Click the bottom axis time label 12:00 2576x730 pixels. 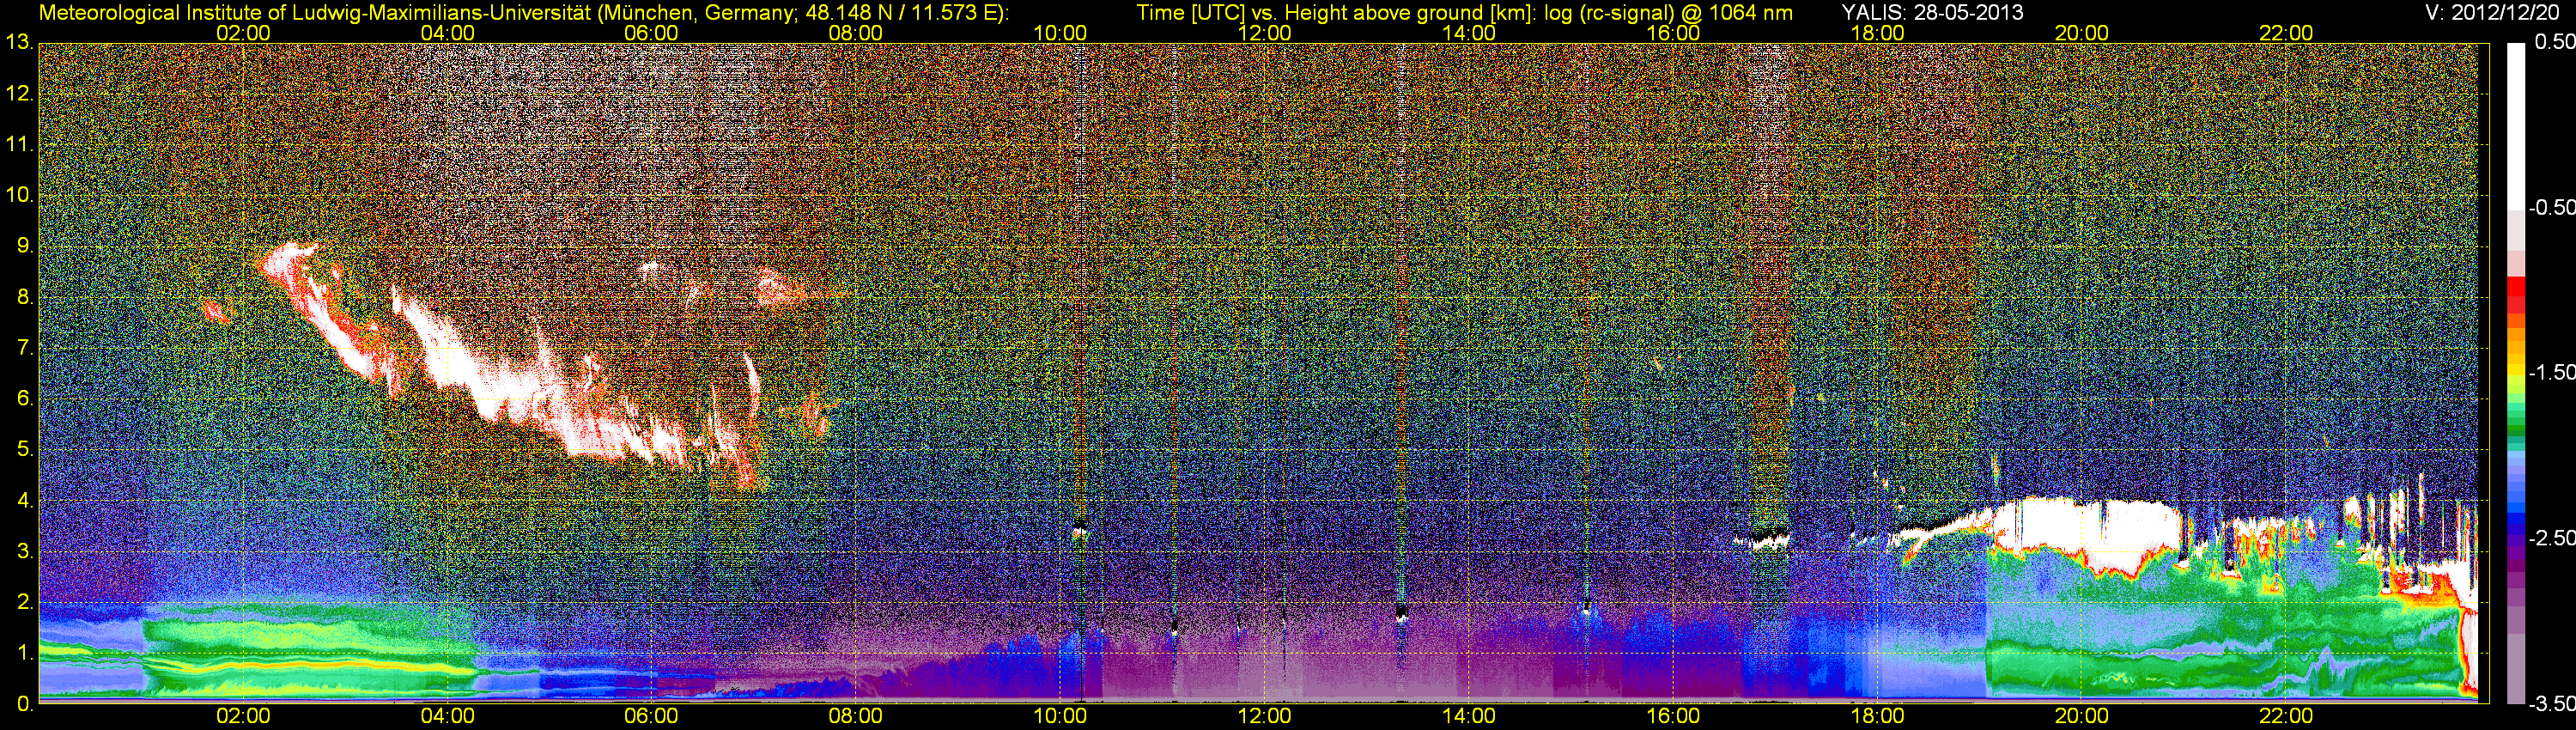[1264, 716]
